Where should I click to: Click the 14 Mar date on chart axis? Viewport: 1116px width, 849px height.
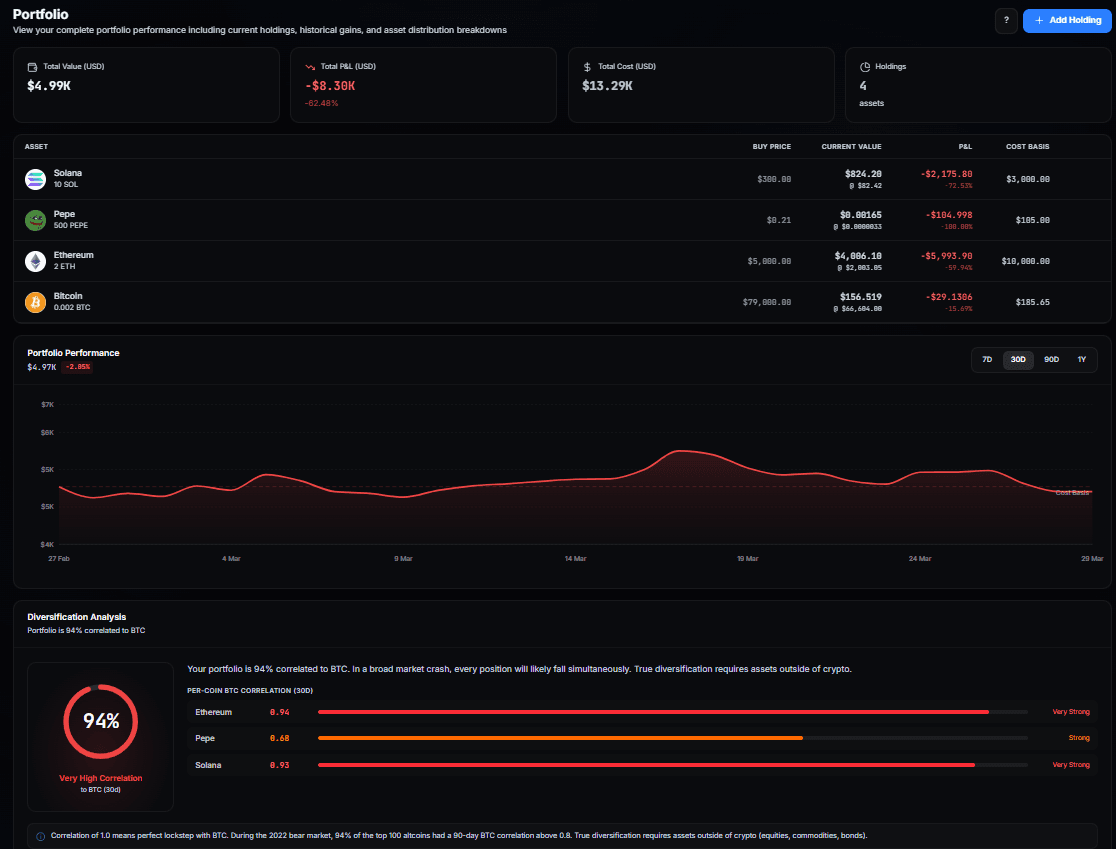575,559
